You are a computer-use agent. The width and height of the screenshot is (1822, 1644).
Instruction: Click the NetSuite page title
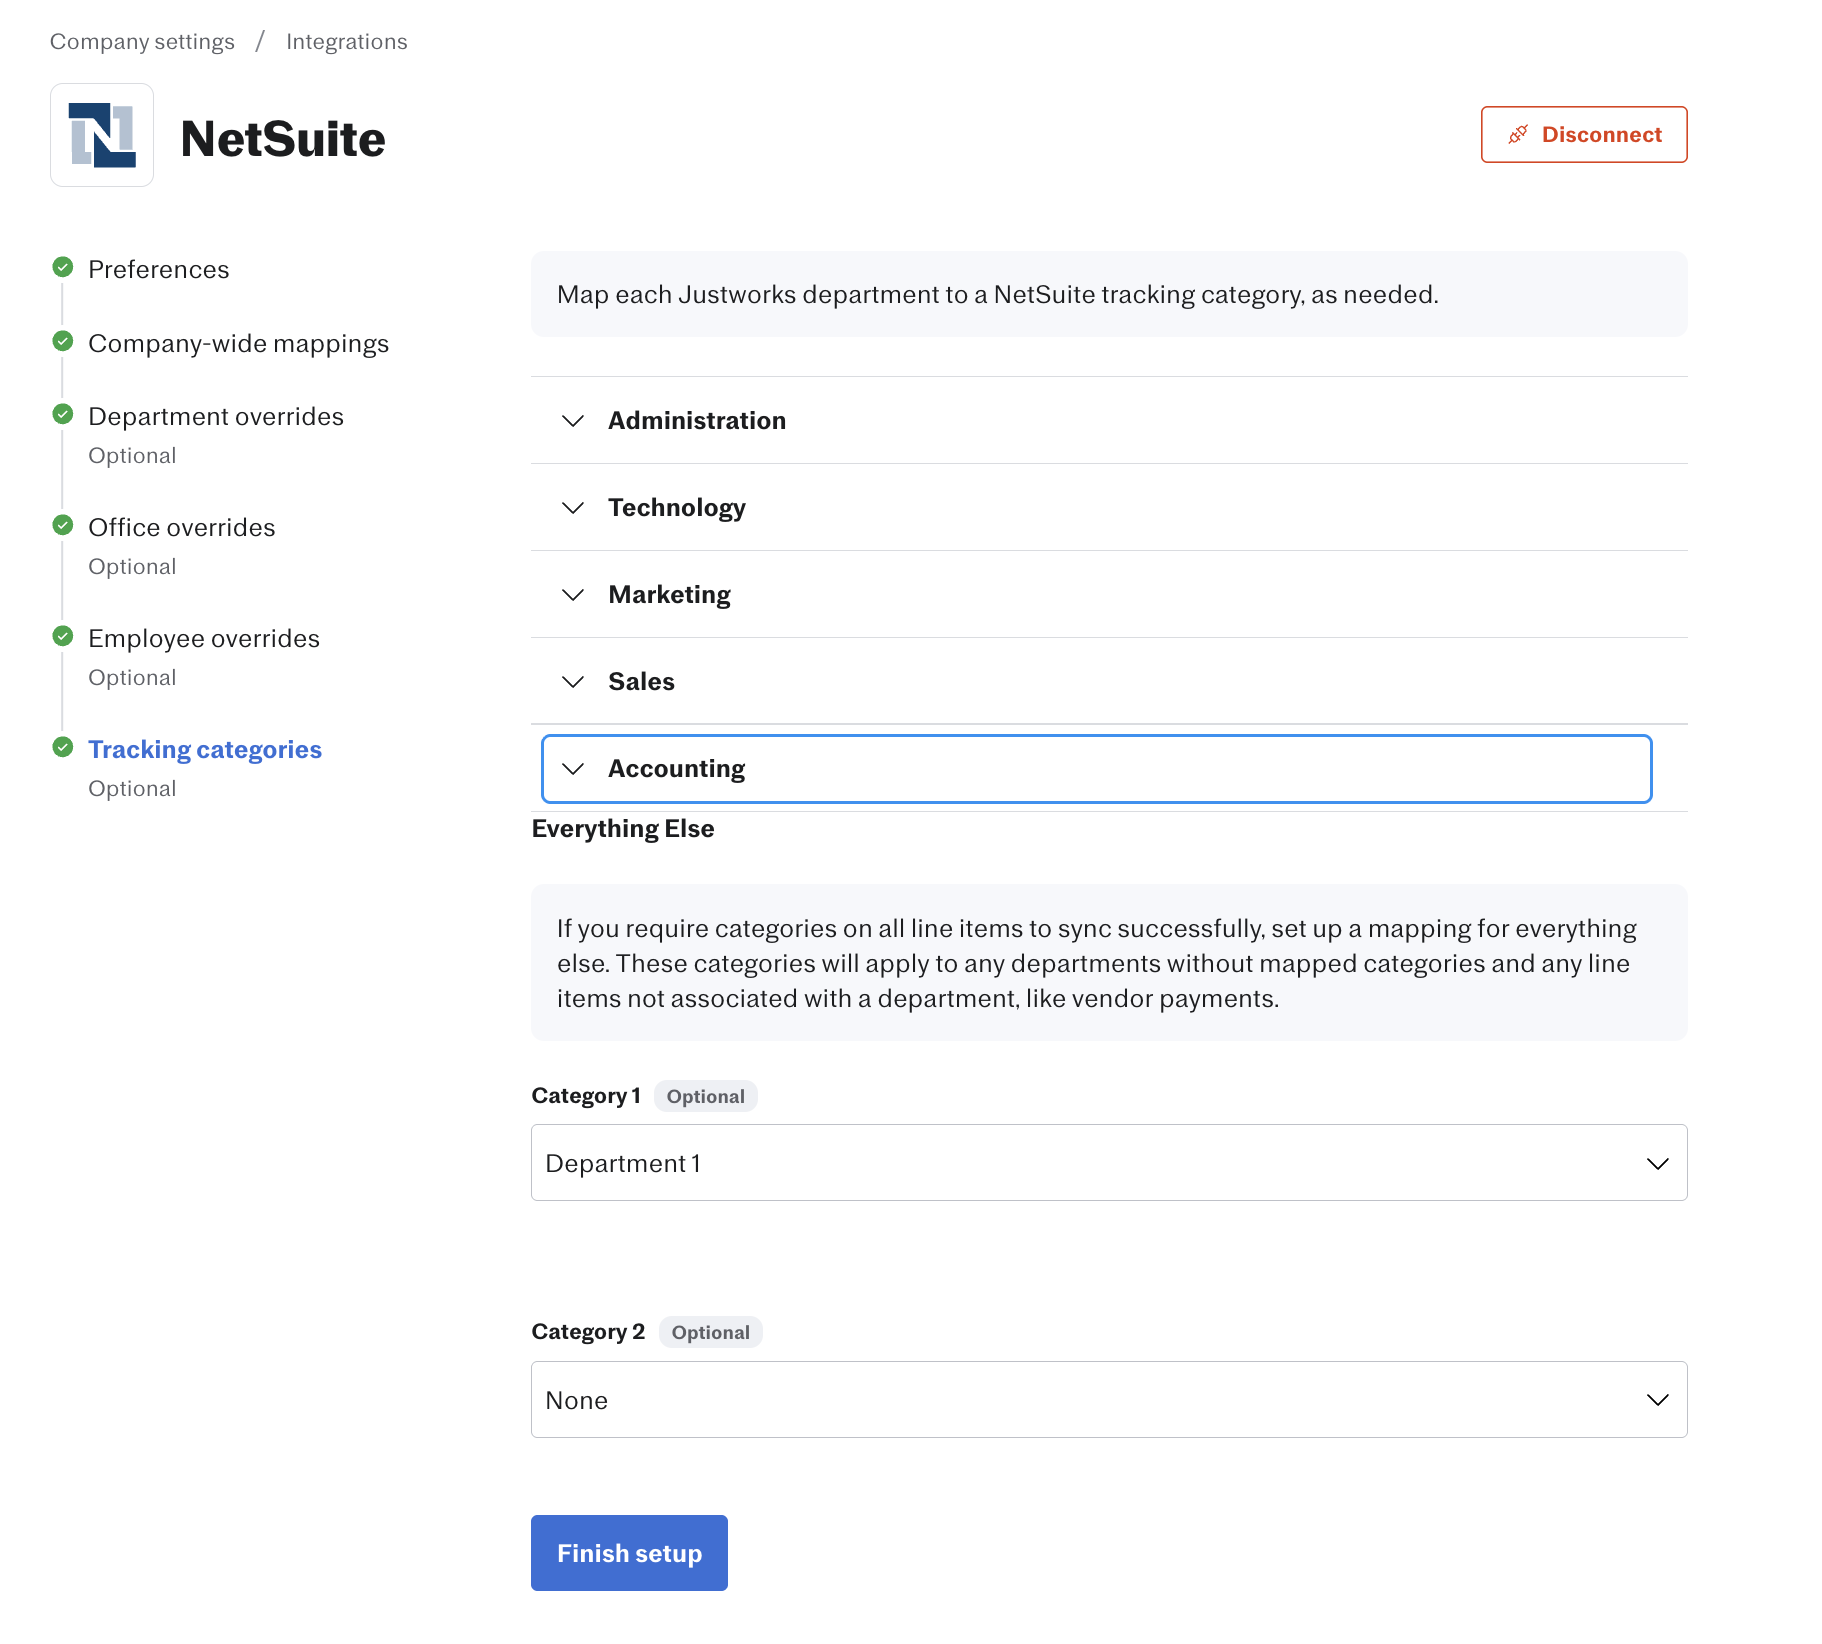click(x=283, y=138)
